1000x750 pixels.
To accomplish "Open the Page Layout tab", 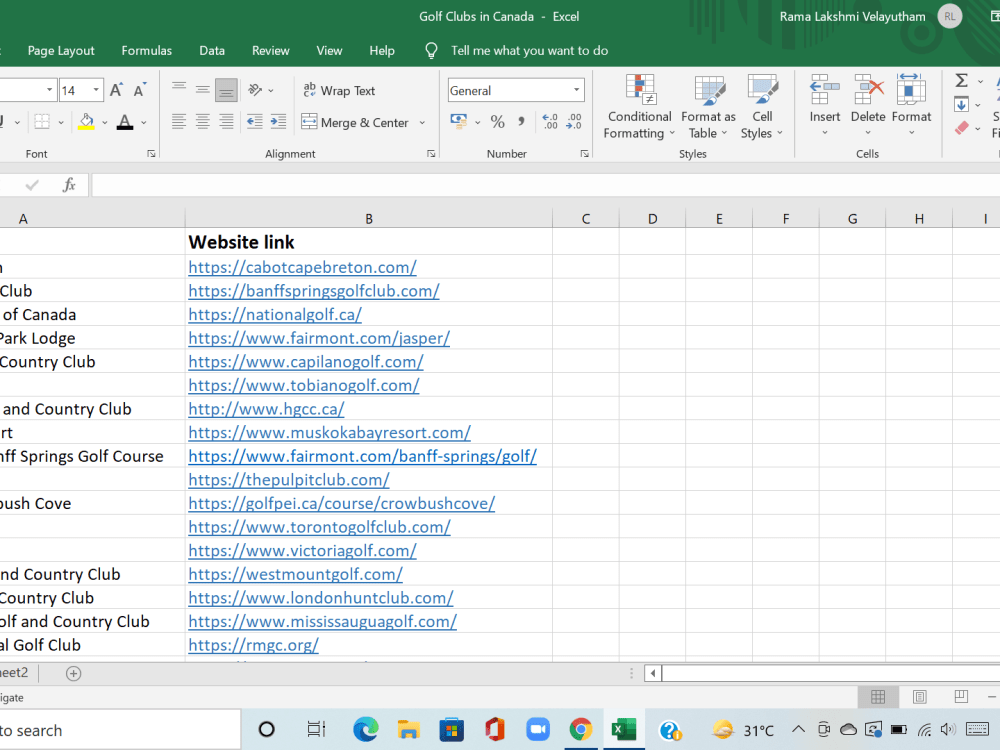I will click(x=61, y=50).
